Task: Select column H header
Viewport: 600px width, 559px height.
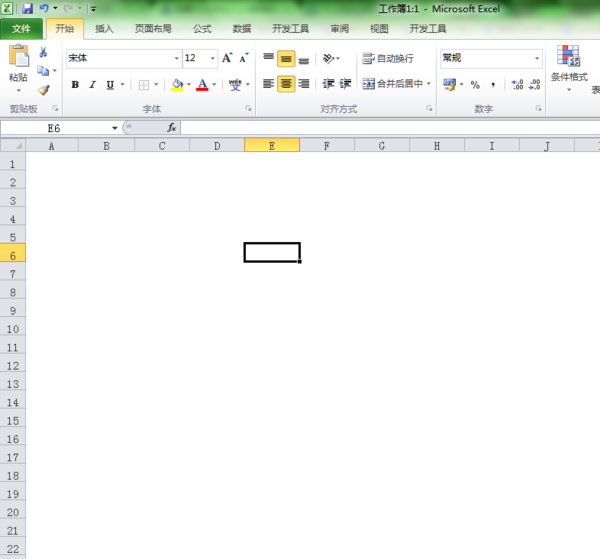Action: tap(437, 145)
